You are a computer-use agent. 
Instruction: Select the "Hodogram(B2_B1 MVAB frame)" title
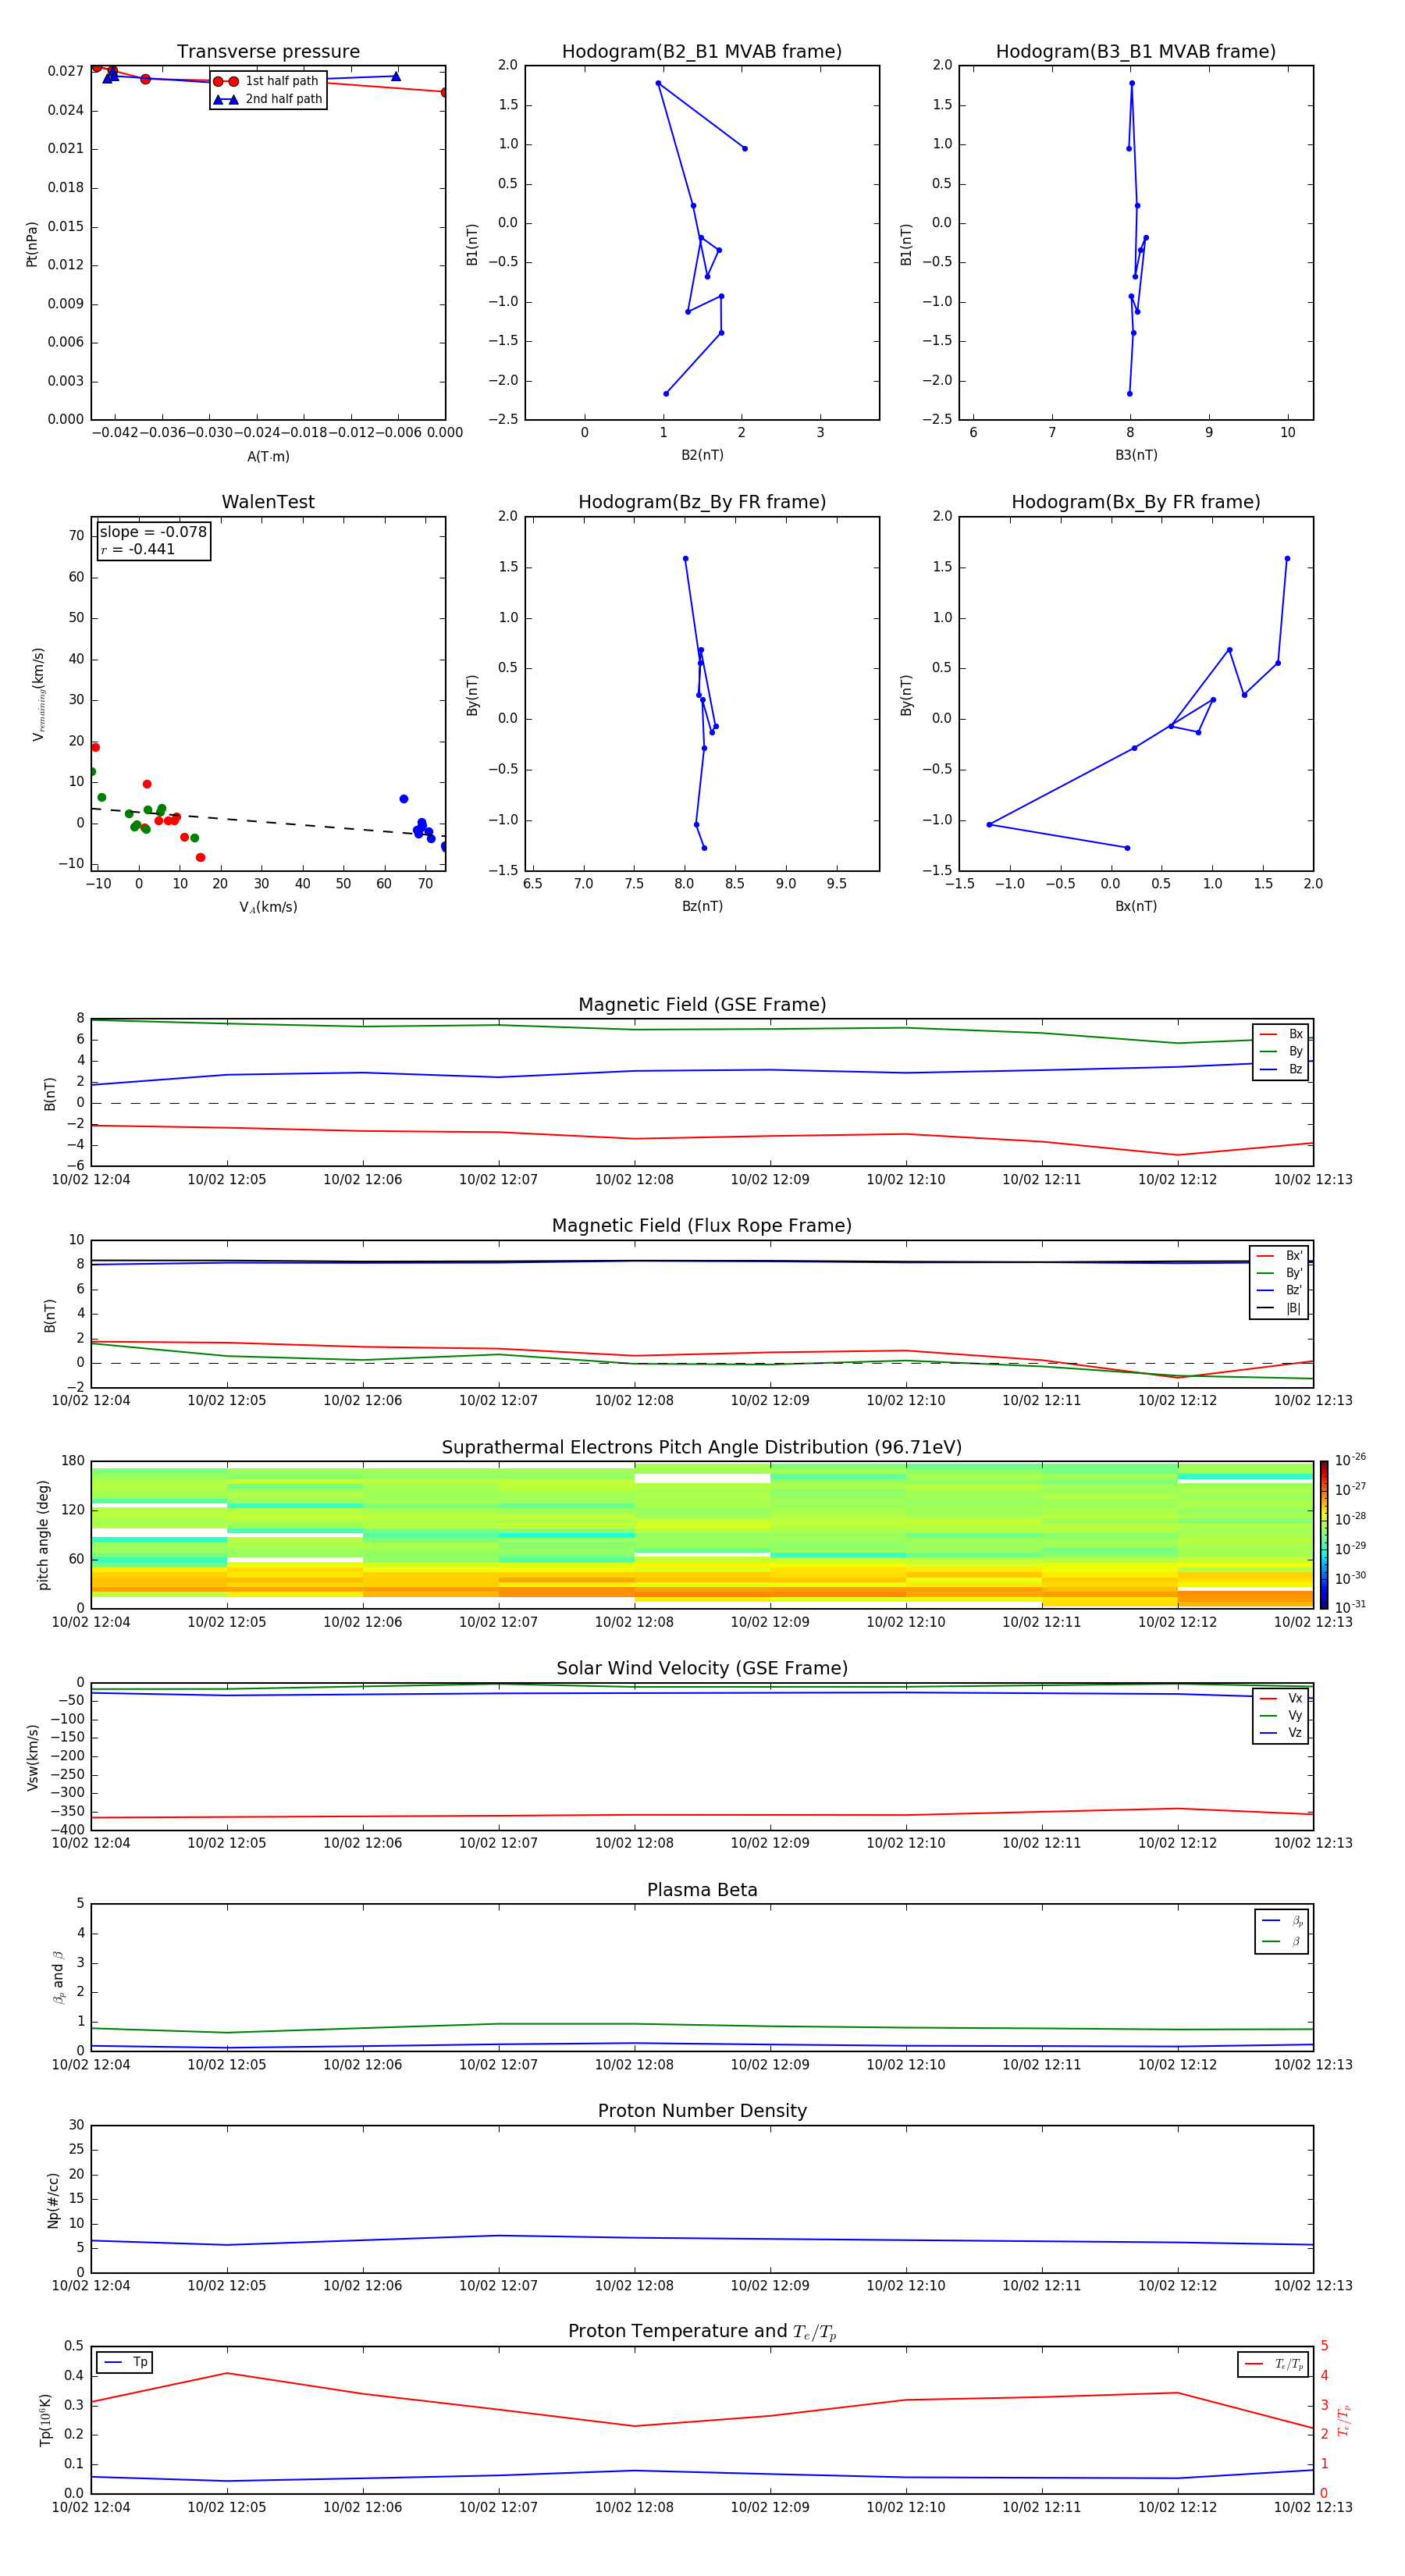tap(702, 52)
